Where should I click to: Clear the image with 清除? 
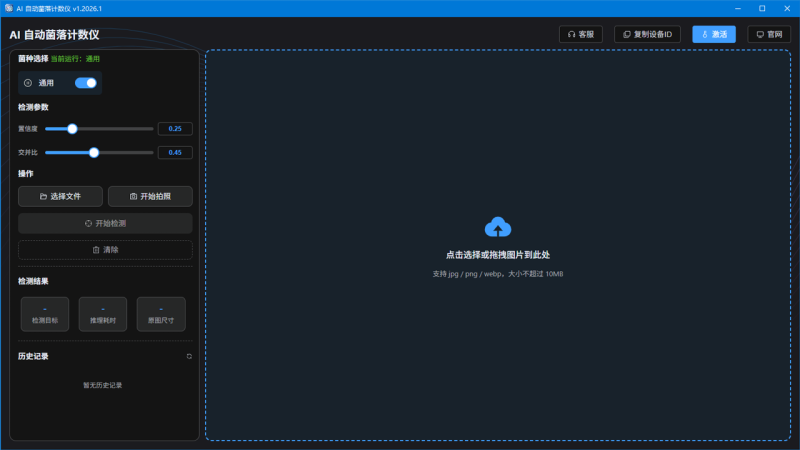coord(105,250)
